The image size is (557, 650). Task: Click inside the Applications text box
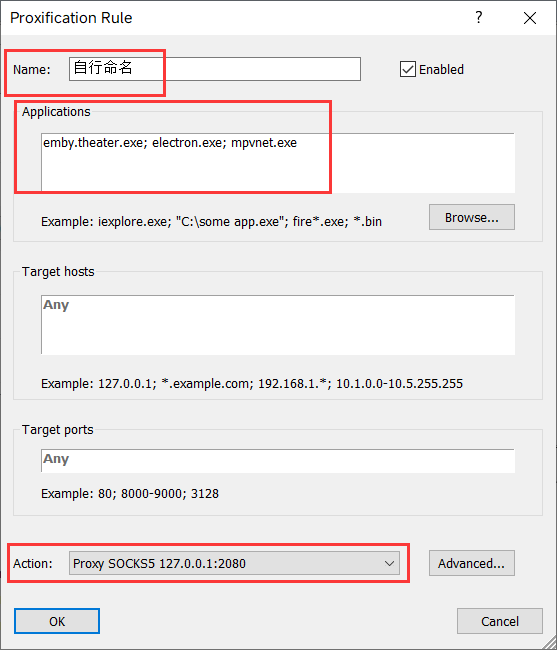(278, 162)
